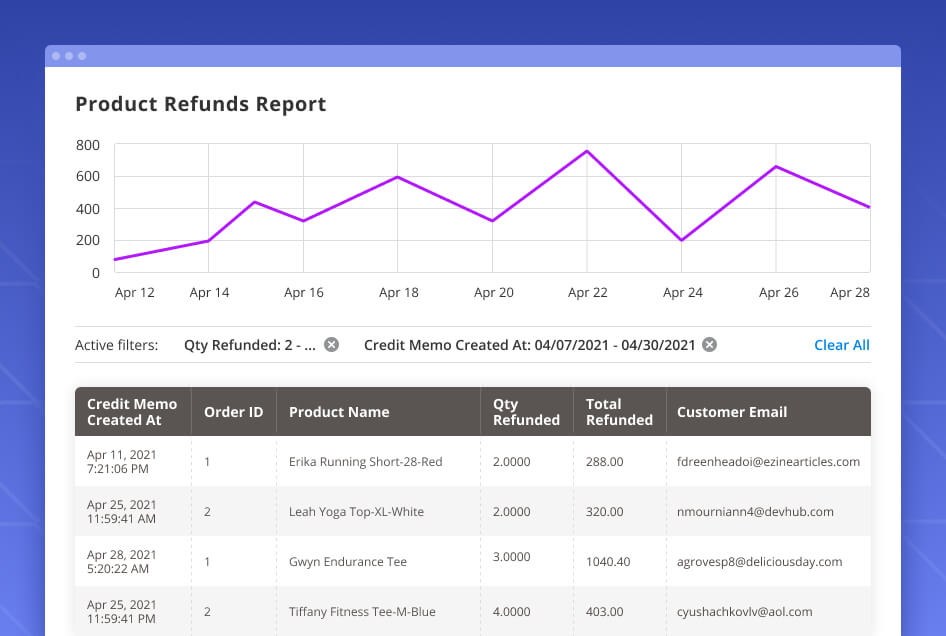Remove the Qty Refunded filter chip

pos(332,345)
